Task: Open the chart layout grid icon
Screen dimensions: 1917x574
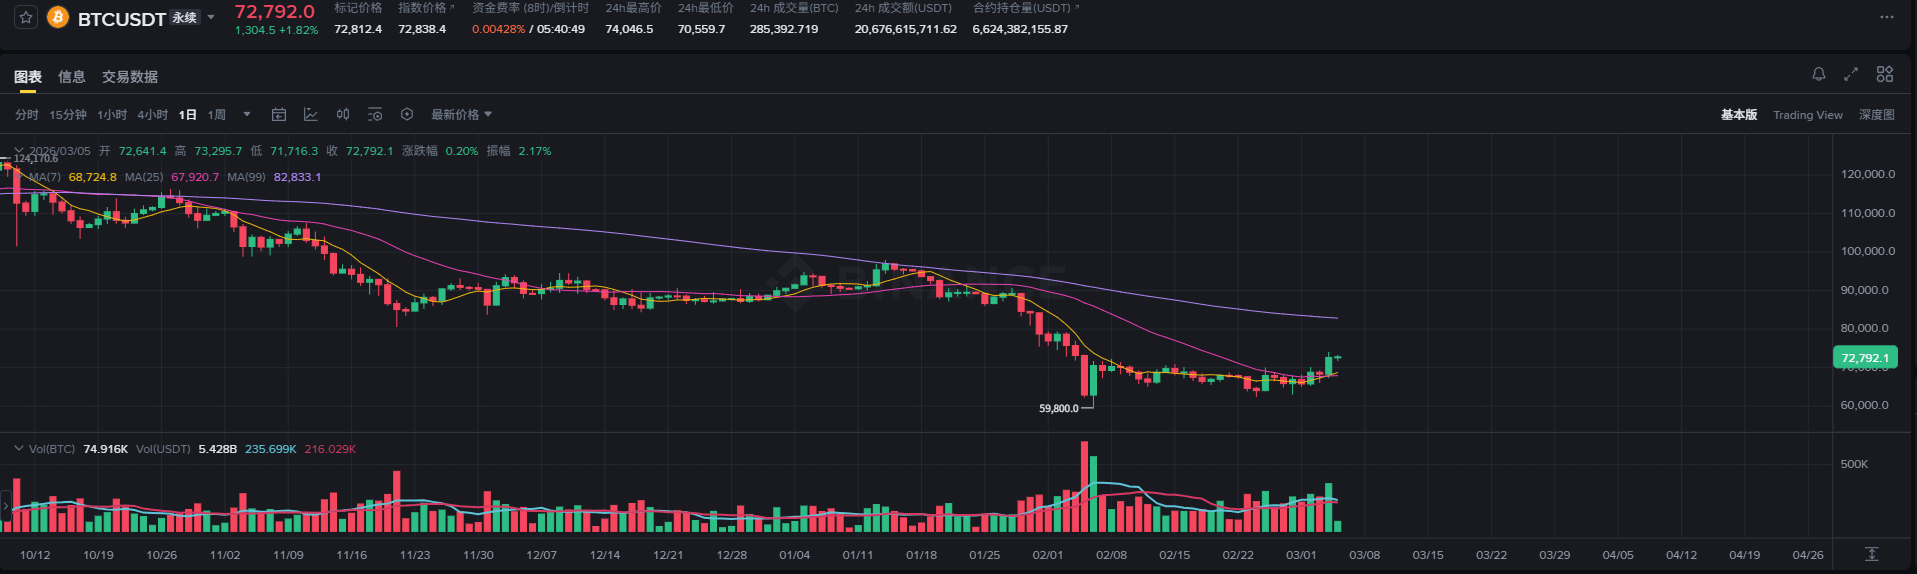Action: point(1885,74)
